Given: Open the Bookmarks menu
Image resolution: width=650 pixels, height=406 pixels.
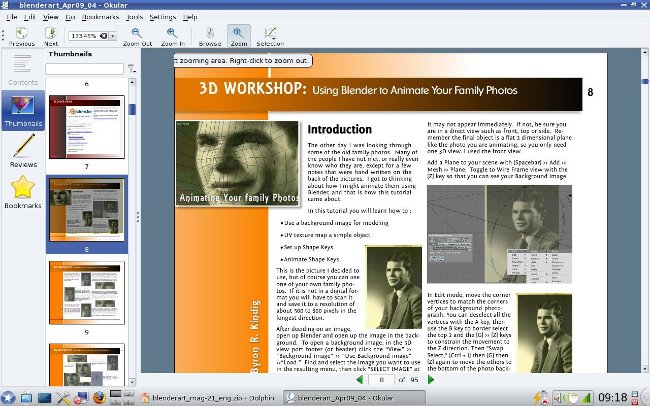Looking at the screenshot, I should tap(100, 17).
